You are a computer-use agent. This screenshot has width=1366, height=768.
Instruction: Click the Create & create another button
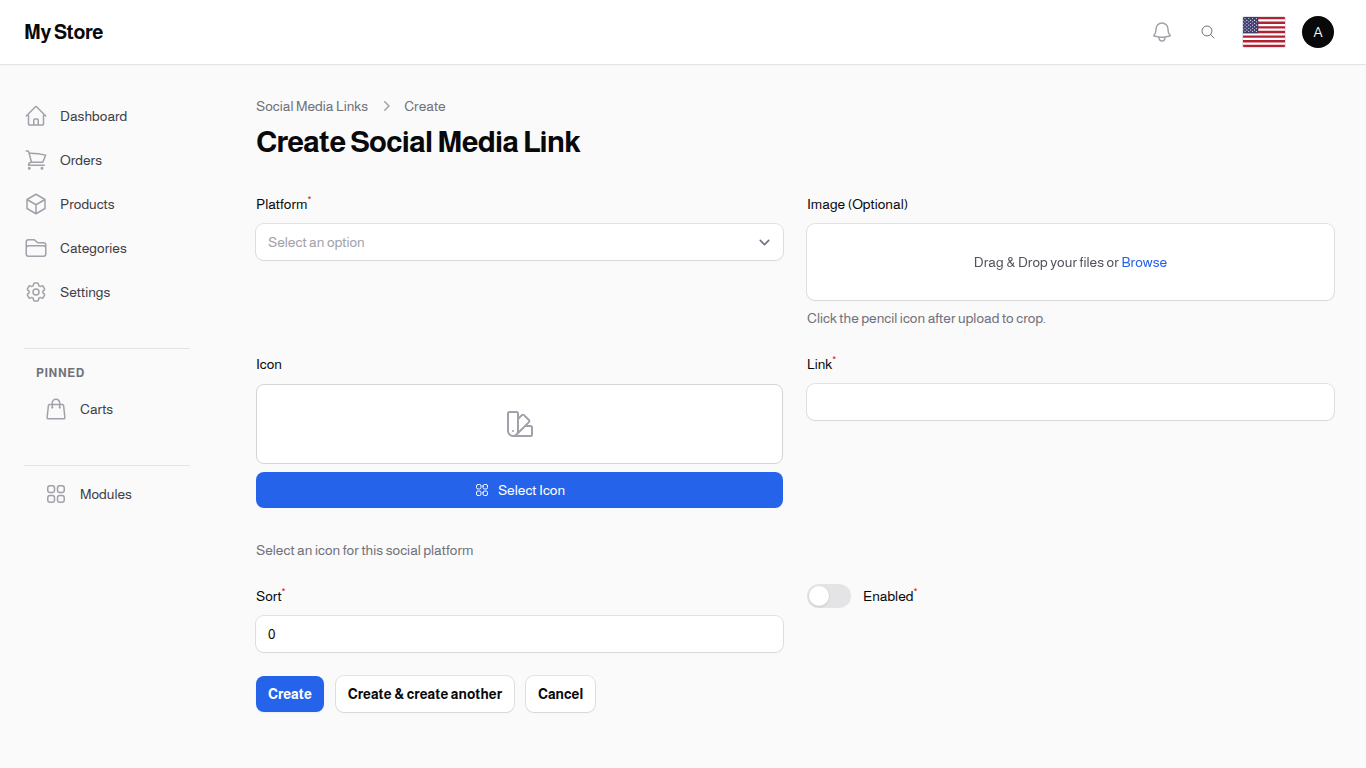tap(424, 694)
